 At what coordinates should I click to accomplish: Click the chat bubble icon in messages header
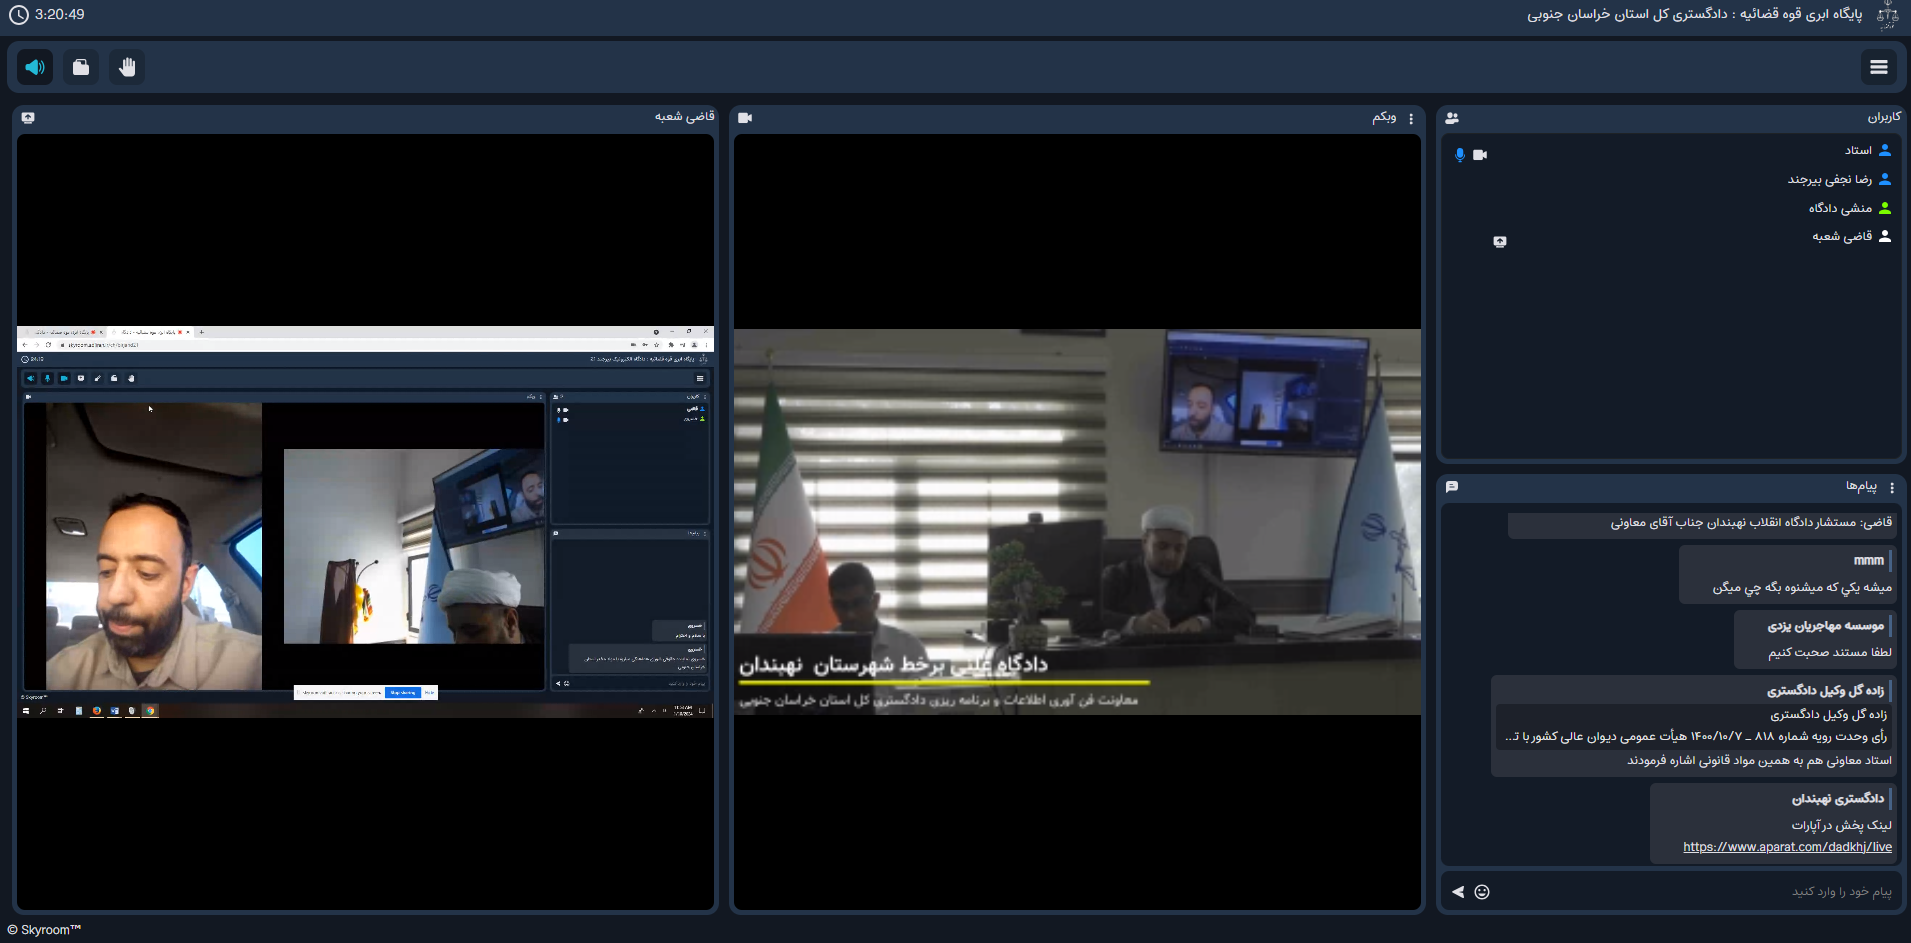pos(1452,487)
